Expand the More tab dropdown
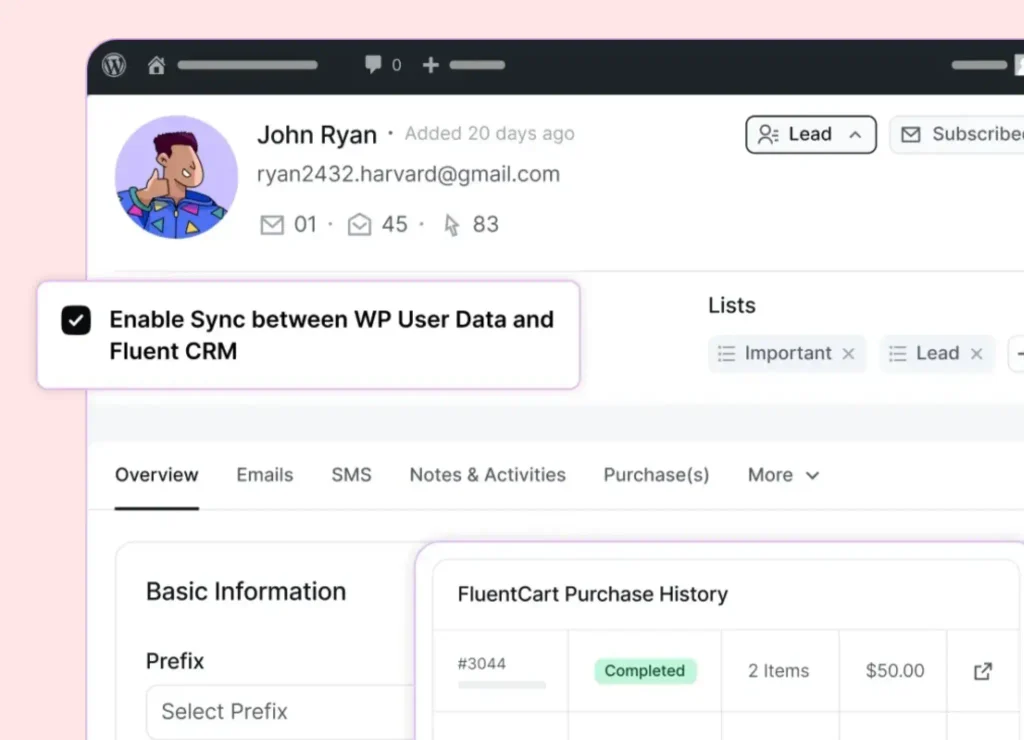Viewport: 1024px width, 740px height. coord(783,475)
